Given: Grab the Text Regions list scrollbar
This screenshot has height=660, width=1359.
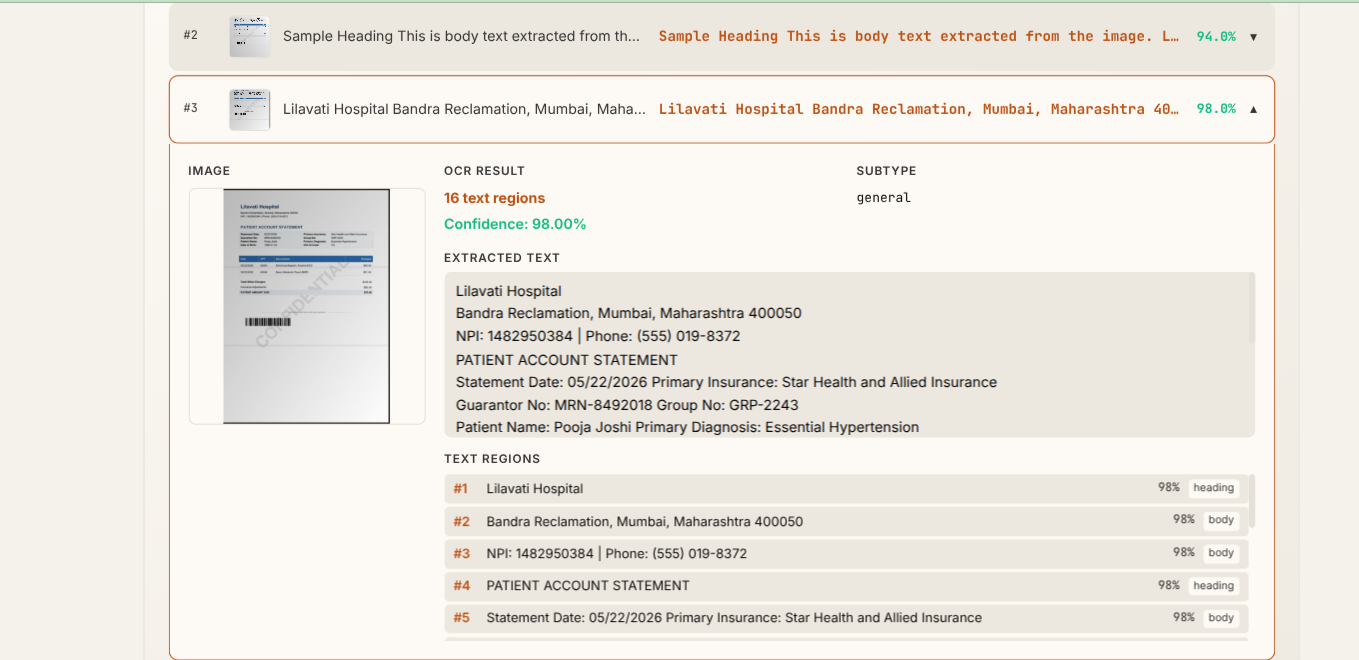Looking at the screenshot, I should pyautogui.click(x=1251, y=502).
